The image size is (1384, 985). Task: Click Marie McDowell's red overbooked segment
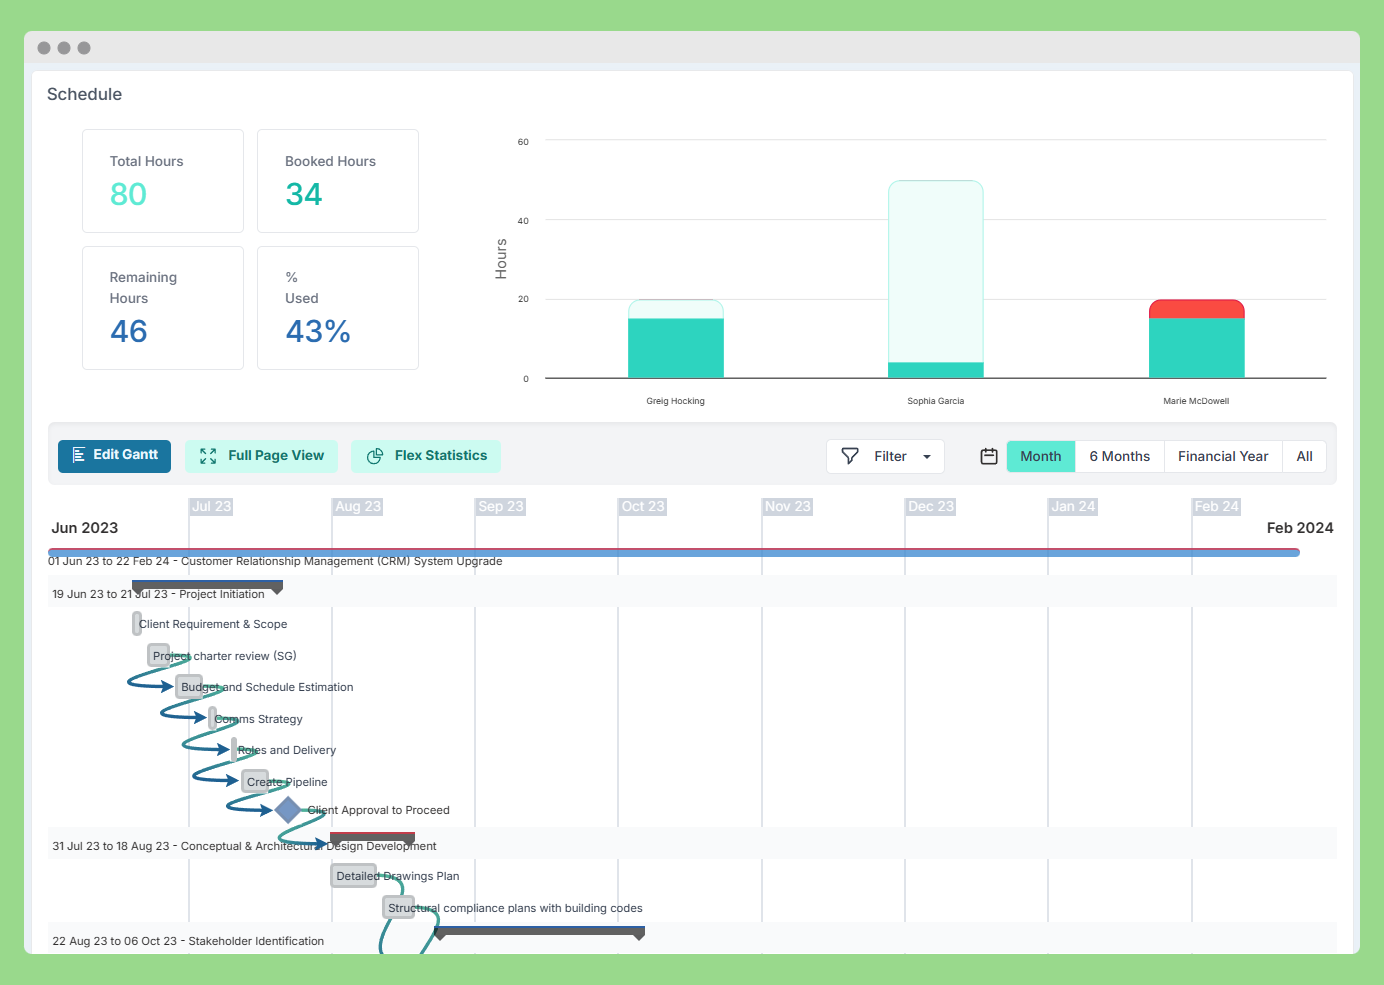[x=1197, y=309]
